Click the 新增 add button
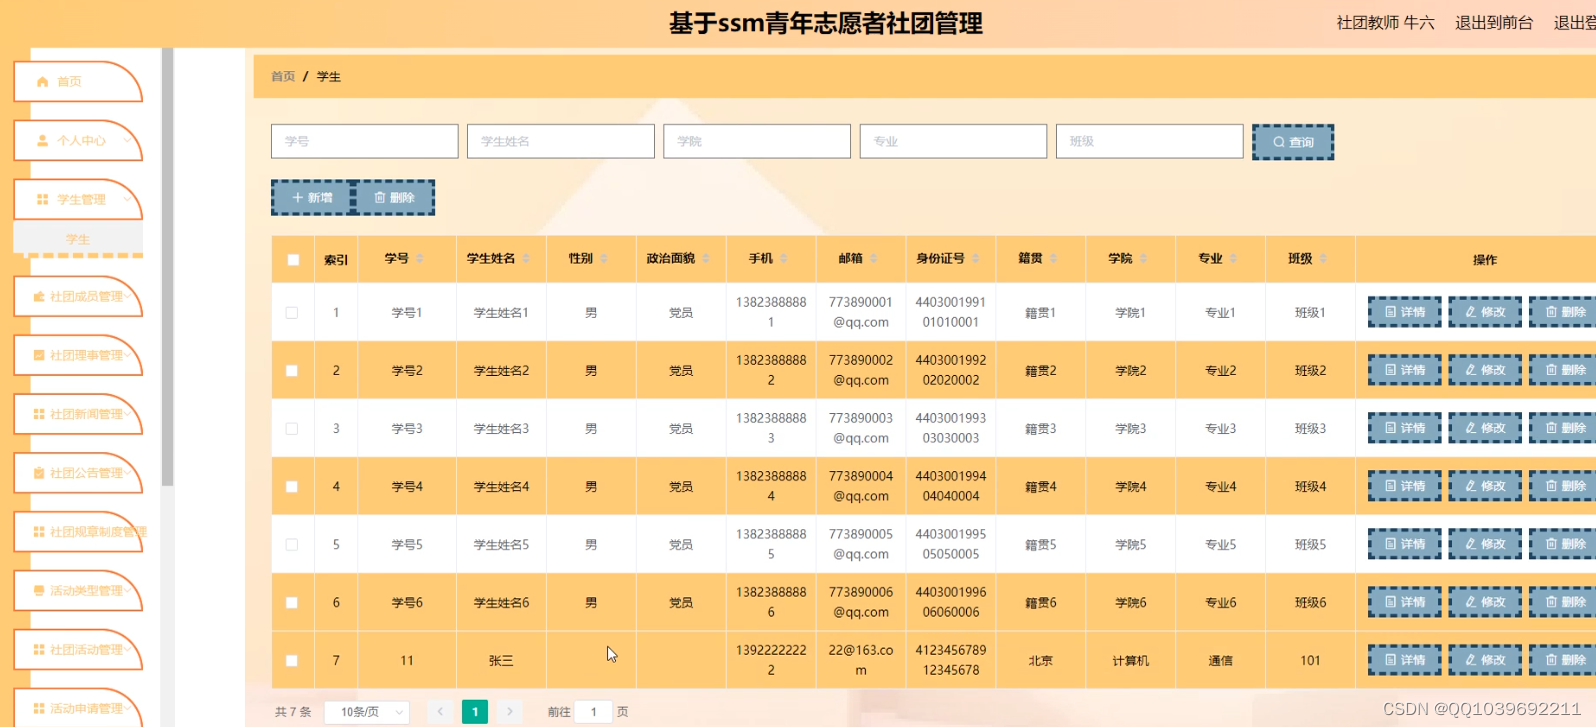Image resolution: width=1596 pixels, height=727 pixels. pyautogui.click(x=312, y=198)
